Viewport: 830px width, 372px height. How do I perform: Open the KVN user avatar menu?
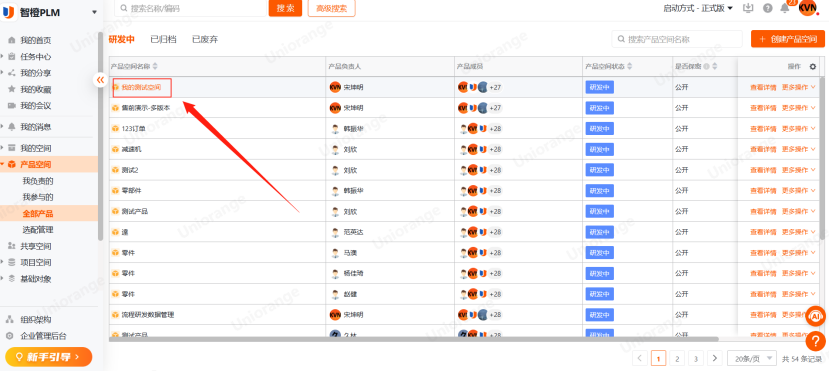pyautogui.click(x=807, y=7)
